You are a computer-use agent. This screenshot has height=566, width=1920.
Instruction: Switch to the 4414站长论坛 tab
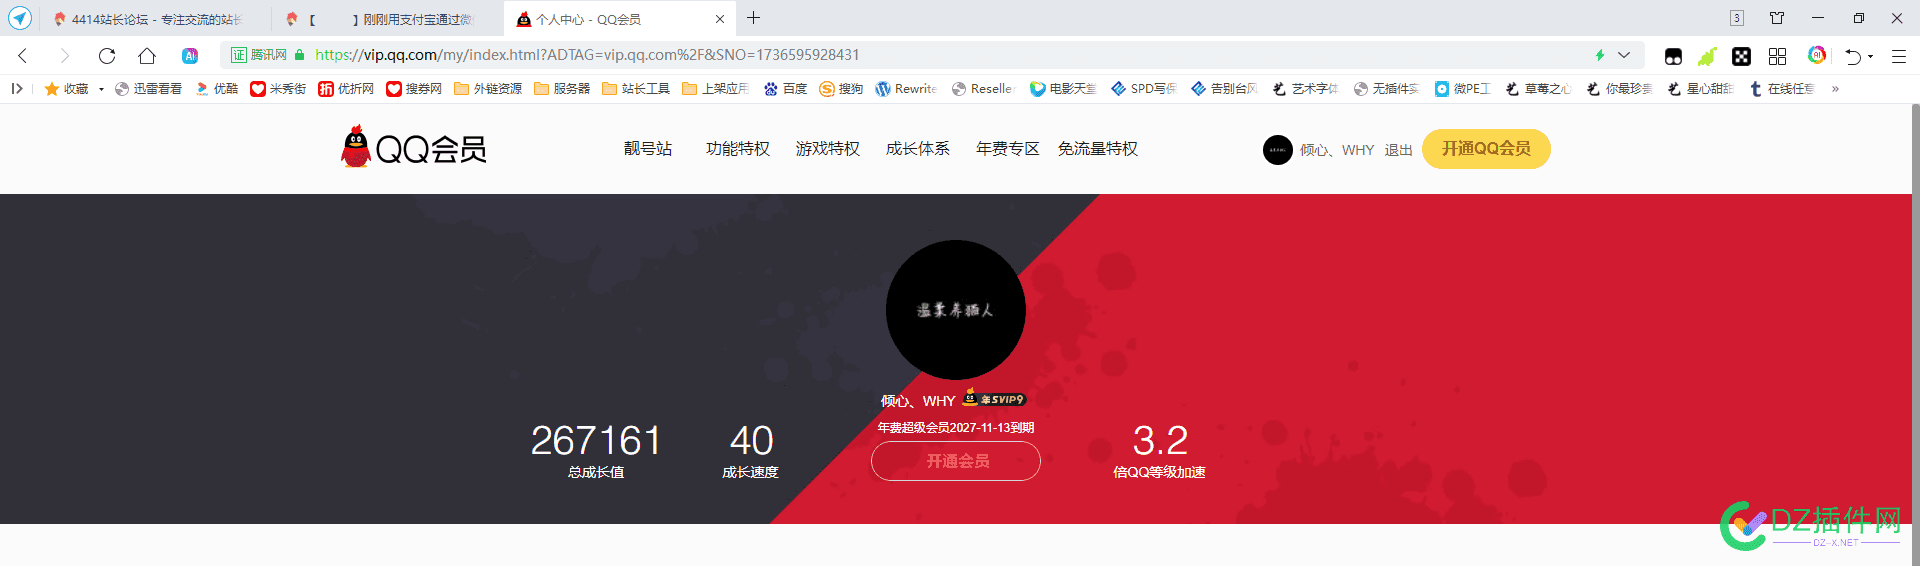146,19
